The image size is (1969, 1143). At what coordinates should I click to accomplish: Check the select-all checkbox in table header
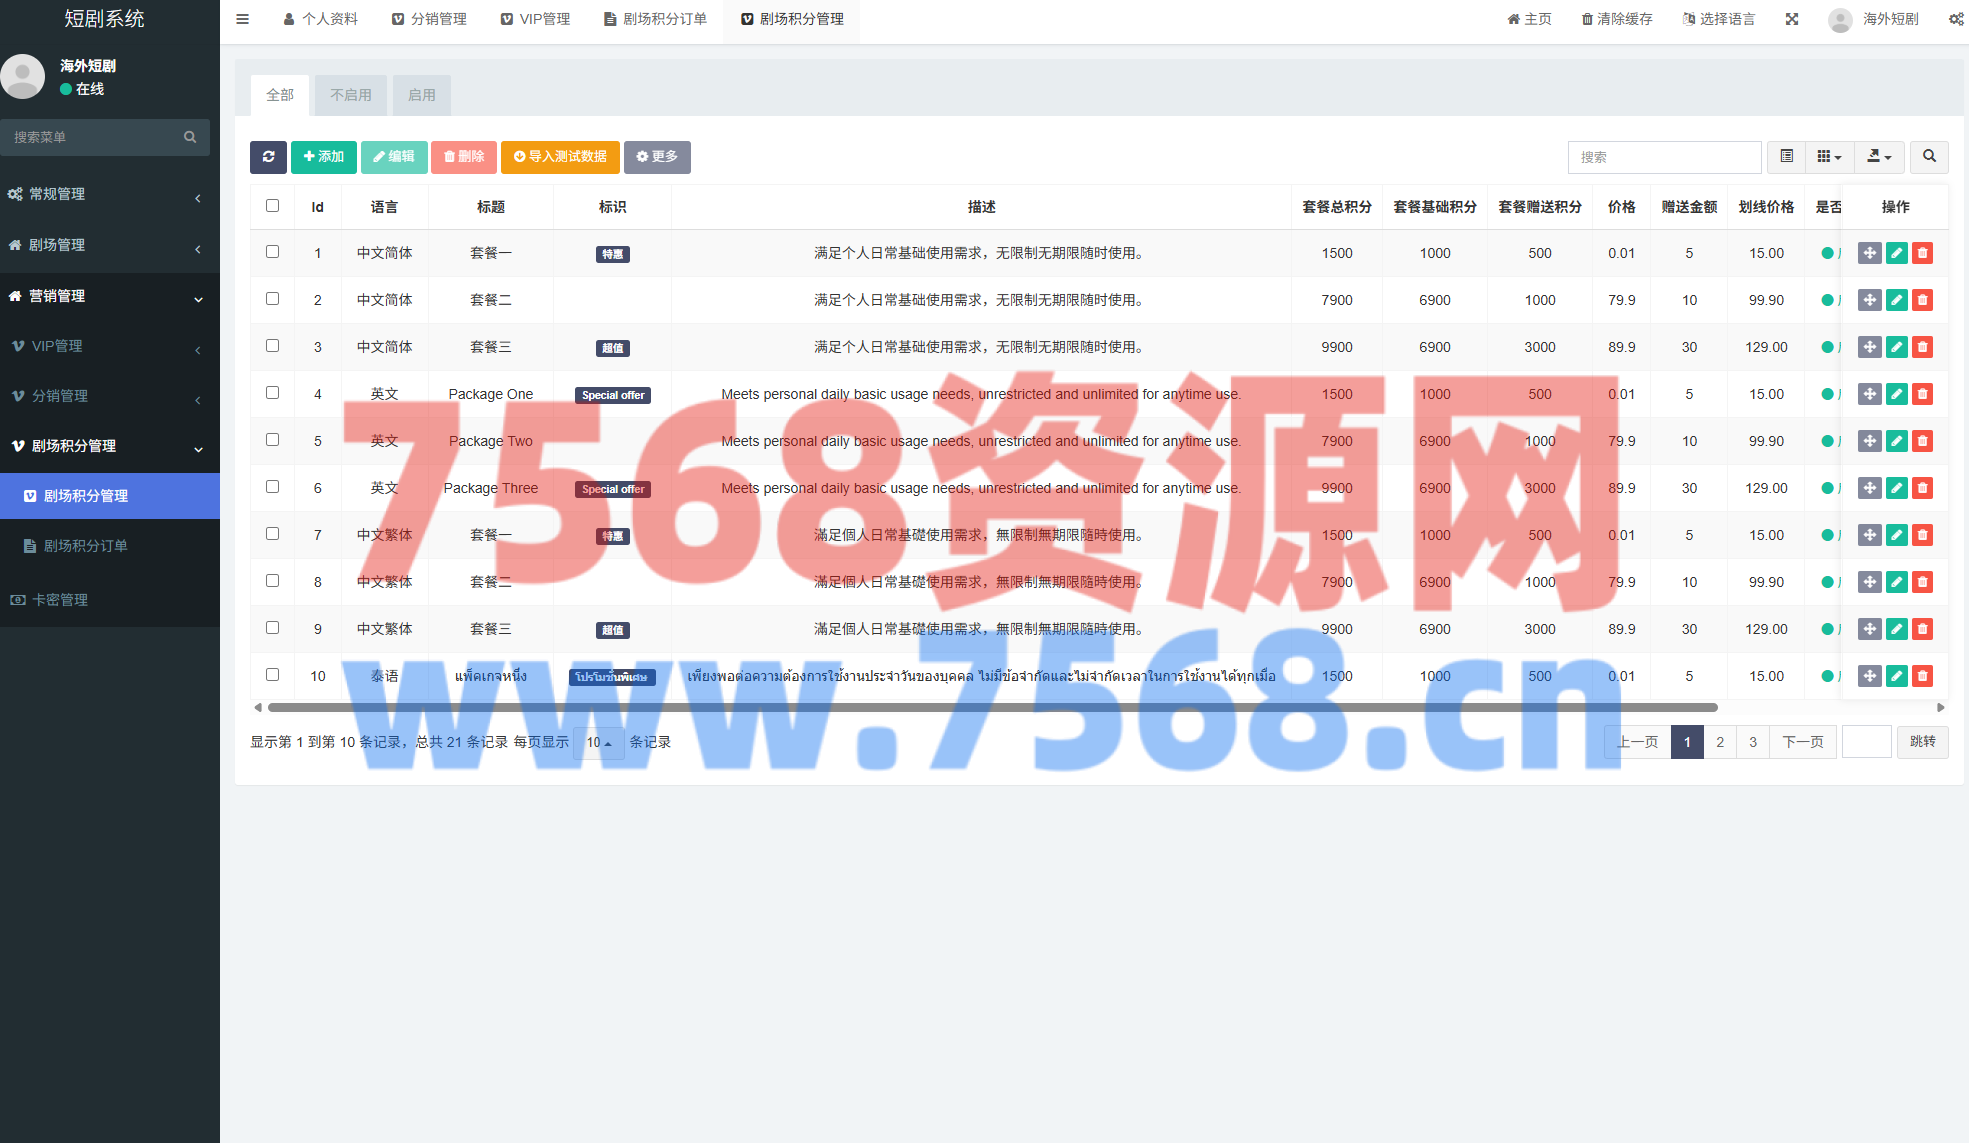pos(272,206)
